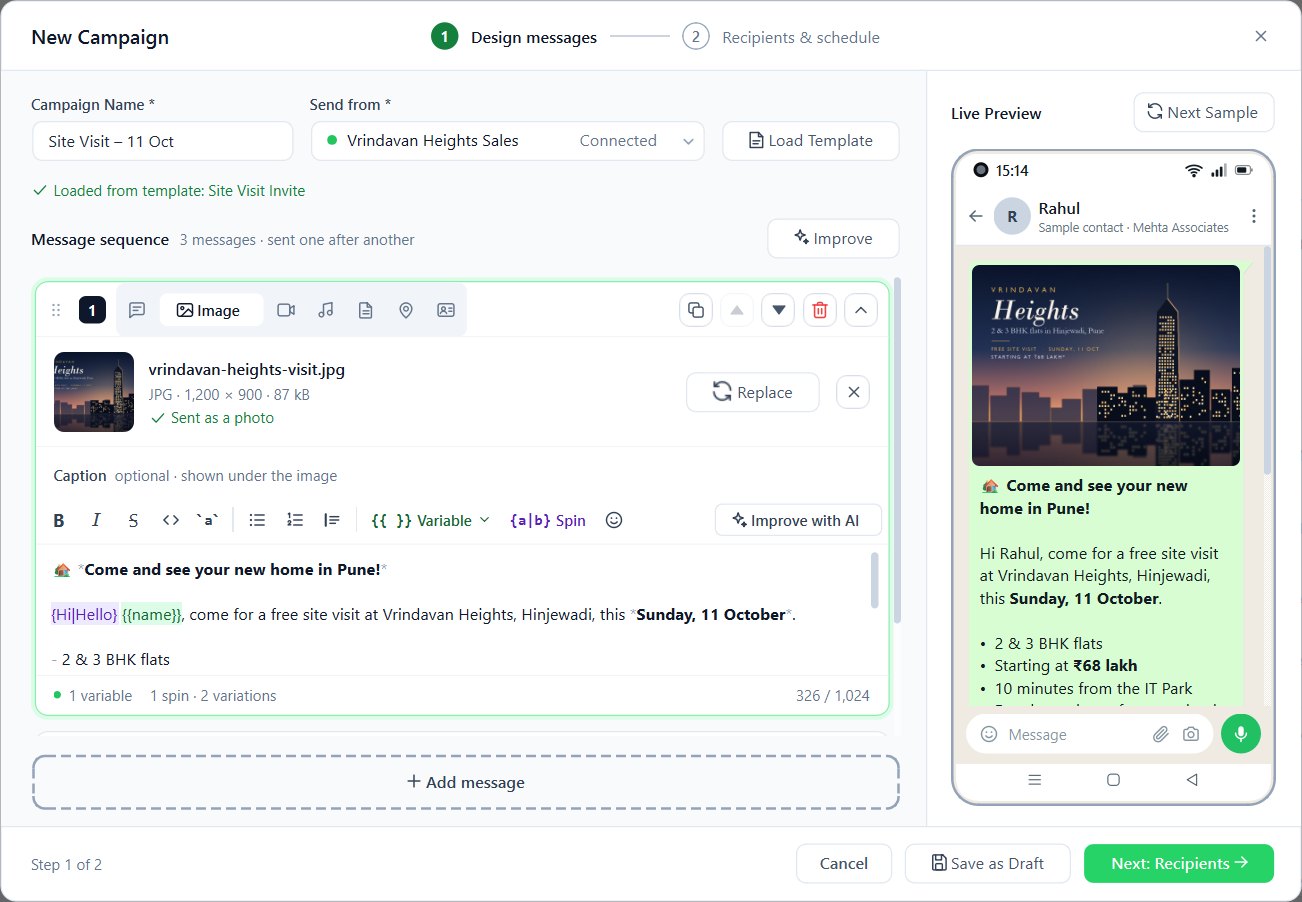The height and width of the screenshot is (902, 1302).
Task: Choose the location message type icon
Action: [406, 310]
